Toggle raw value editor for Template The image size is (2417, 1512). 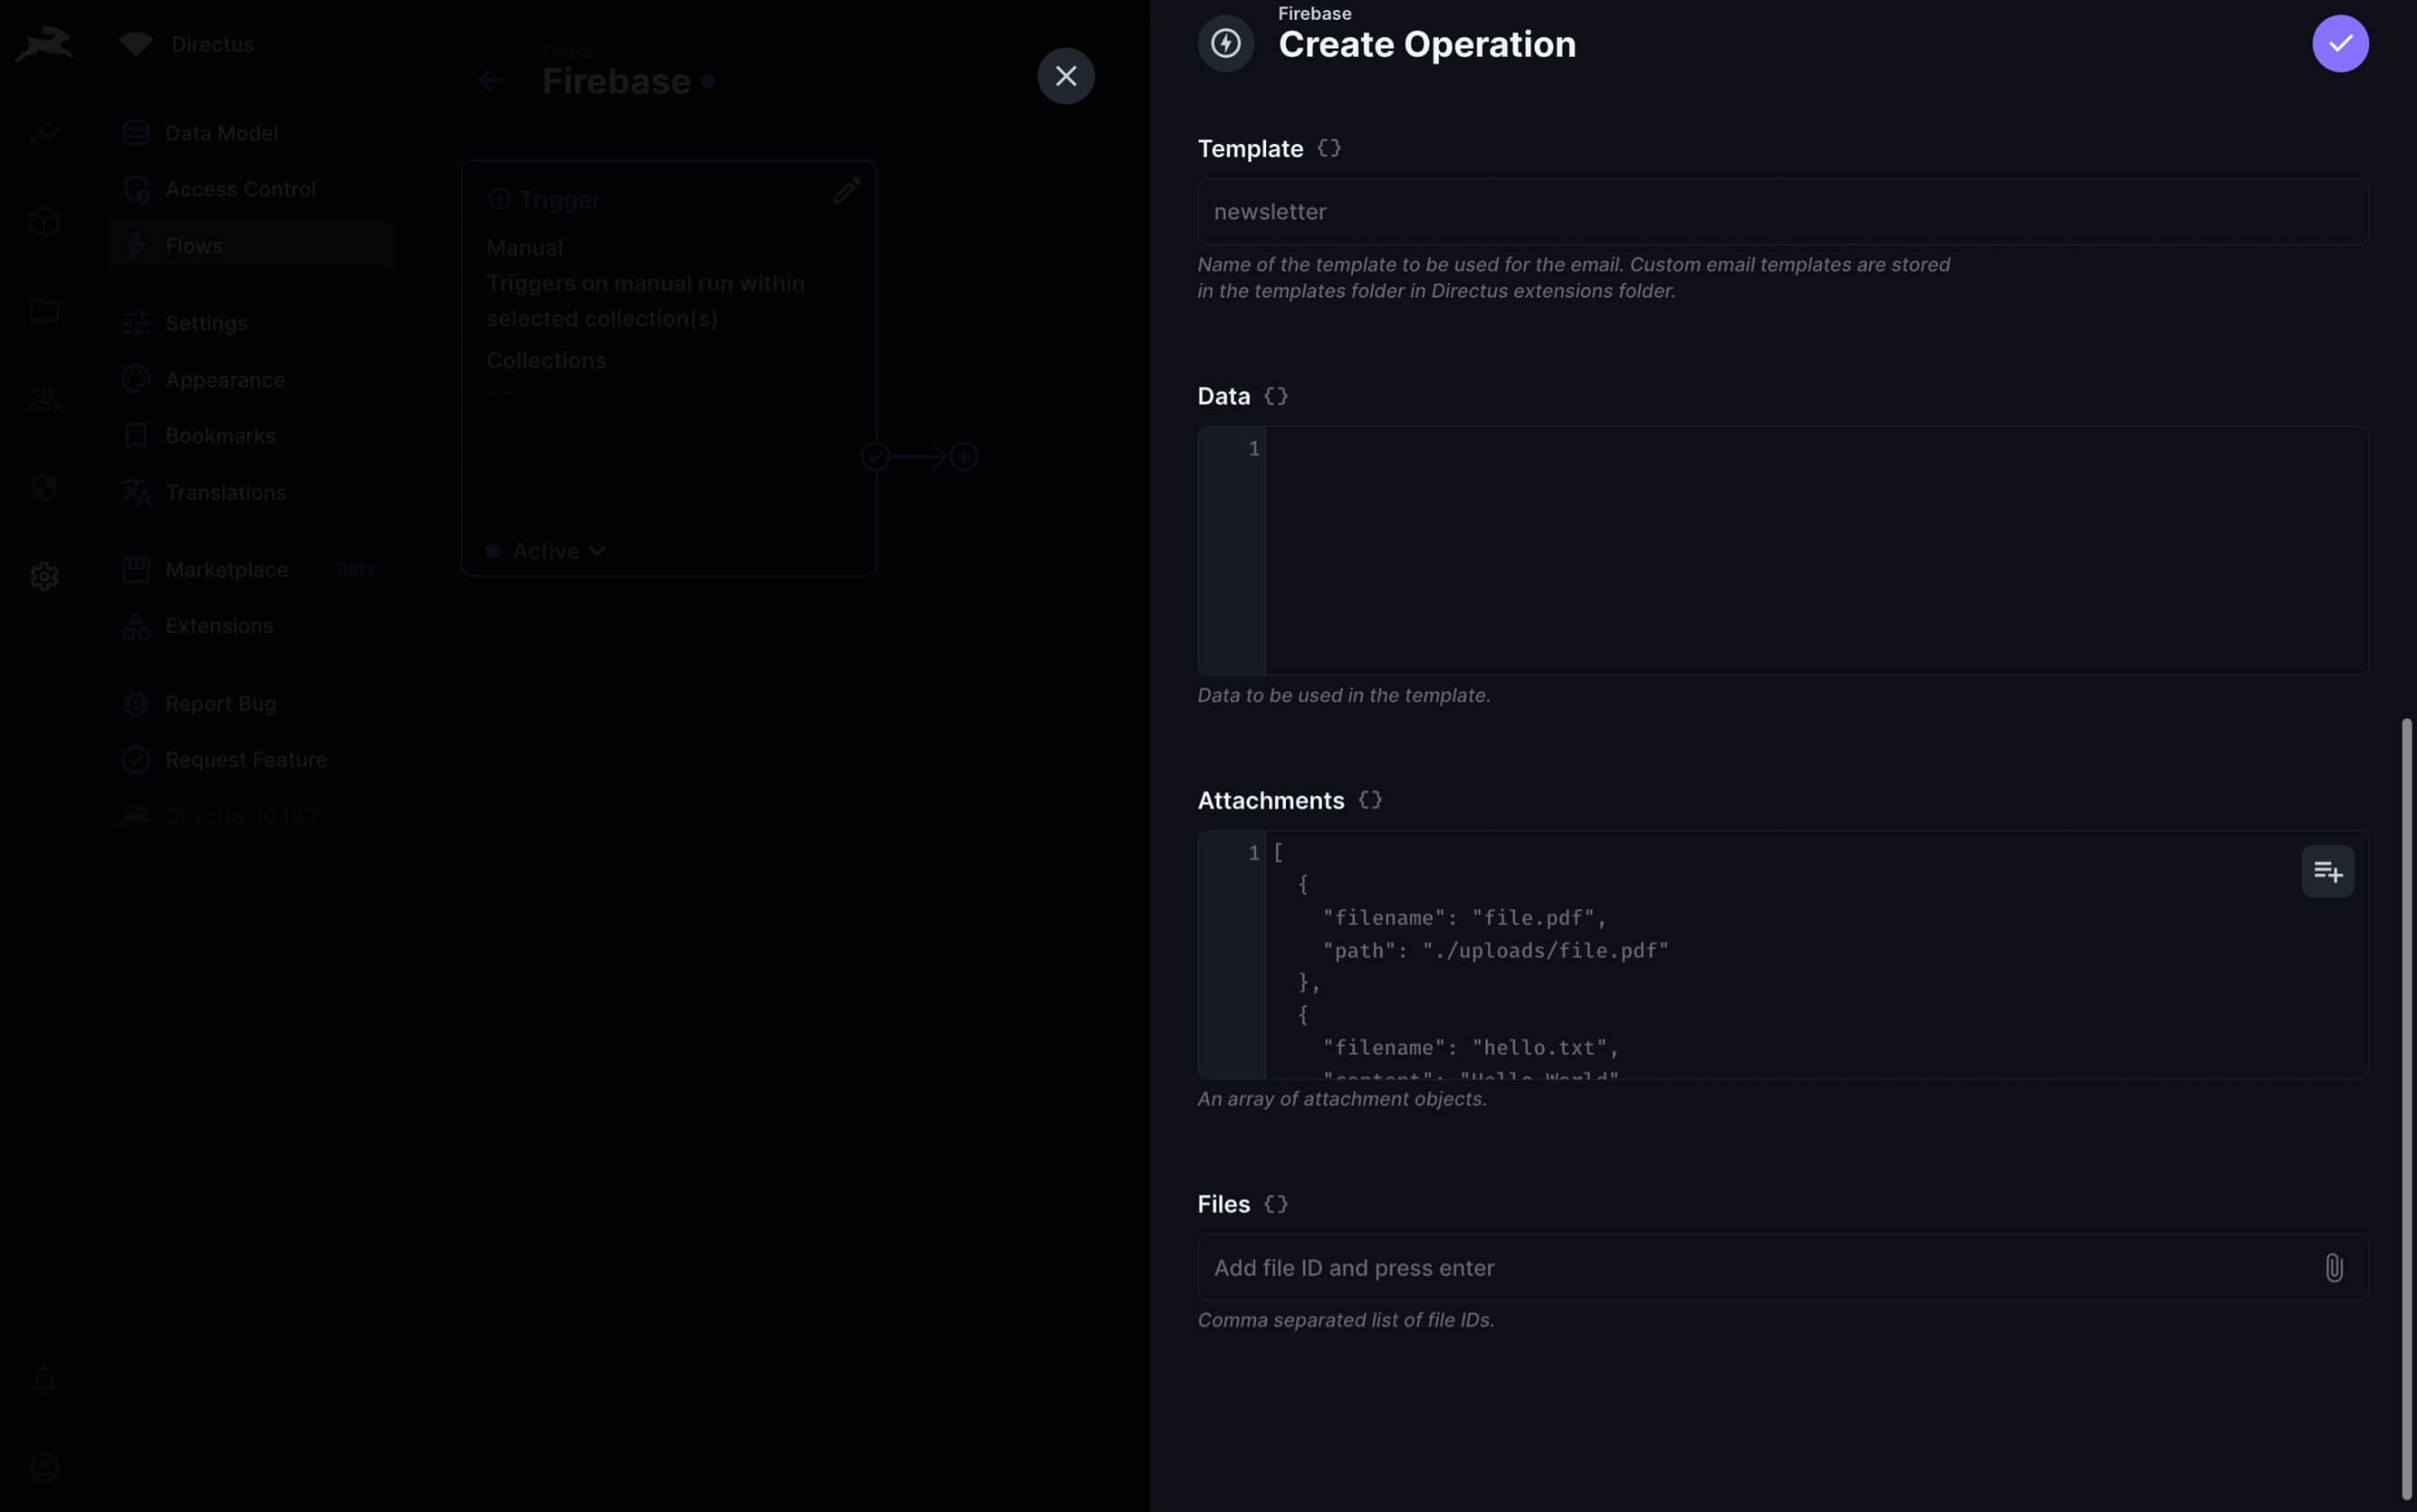tap(1328, 148)
